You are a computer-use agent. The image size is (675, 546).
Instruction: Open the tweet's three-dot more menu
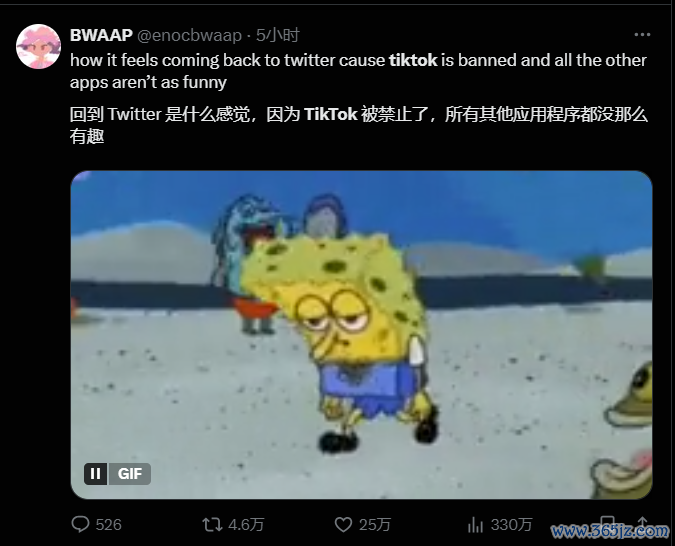coord(642,35)
